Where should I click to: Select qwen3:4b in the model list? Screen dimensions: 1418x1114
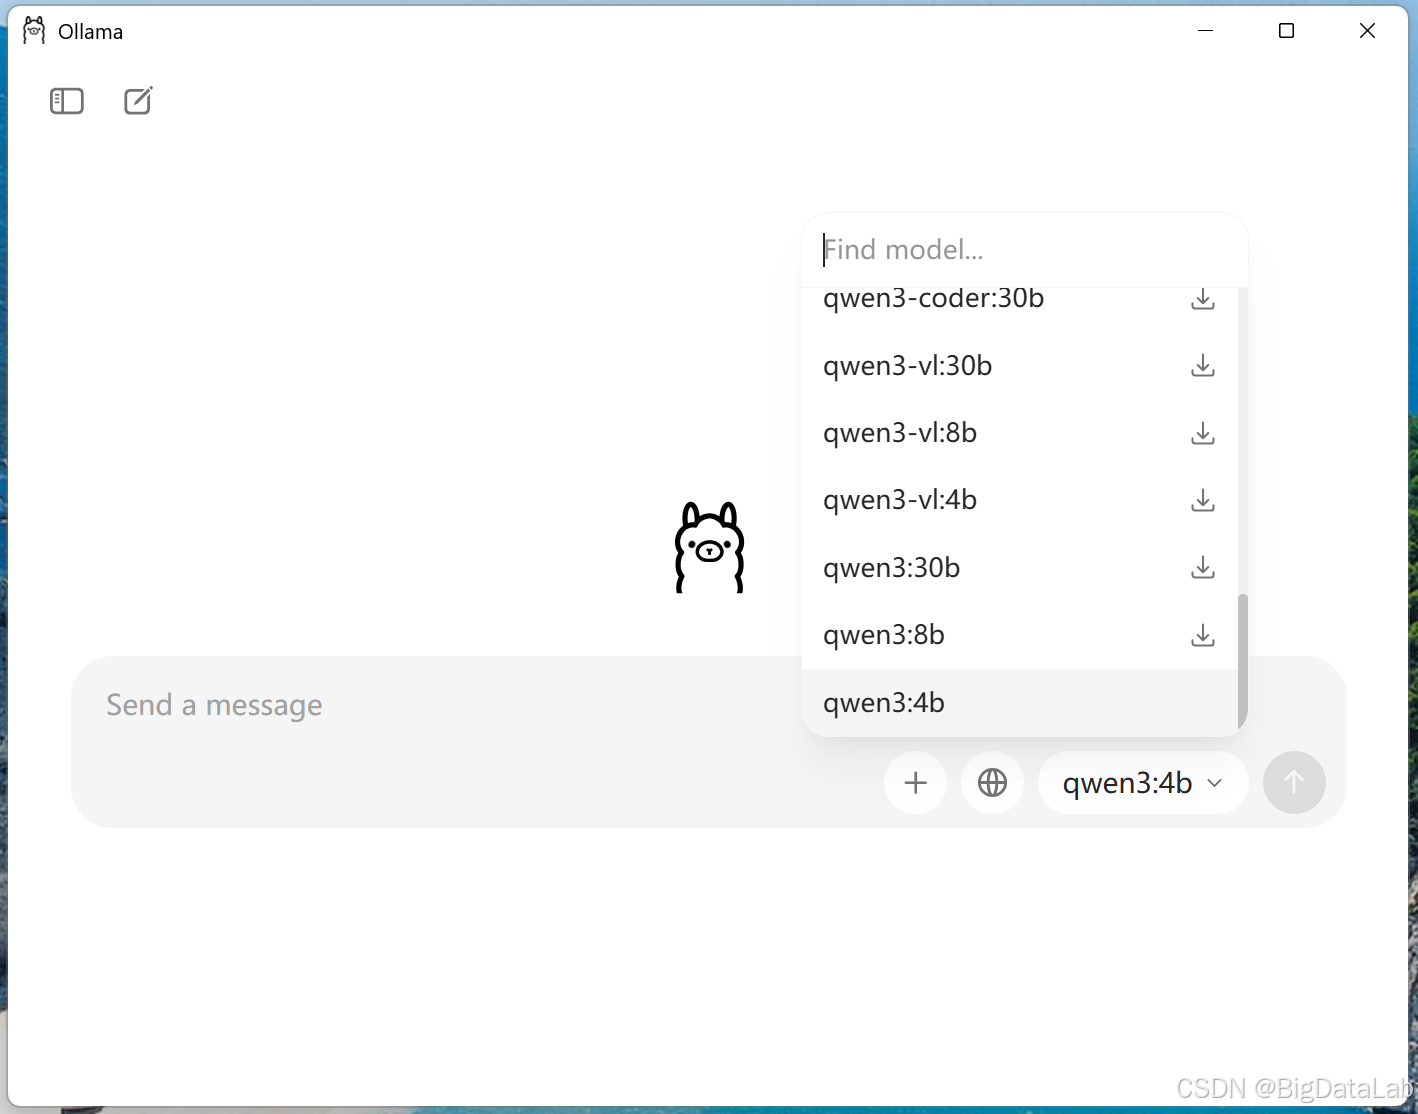coord(1020,703)
